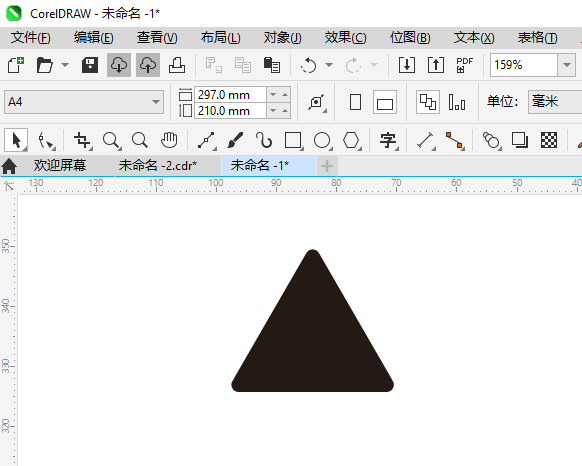Open the 布局(L) menu
Screen dimensions: 582x466
click(x=220, y=38)
